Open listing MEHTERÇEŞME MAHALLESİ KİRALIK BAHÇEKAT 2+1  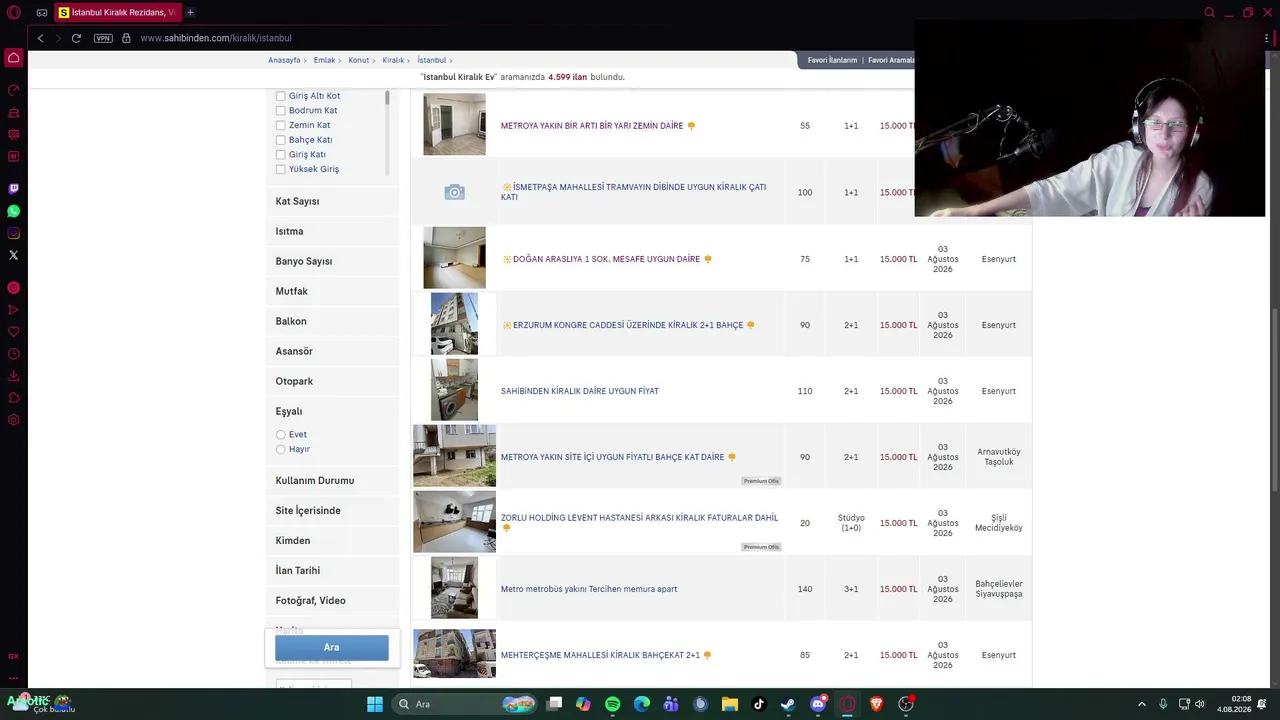pos(600,655)
